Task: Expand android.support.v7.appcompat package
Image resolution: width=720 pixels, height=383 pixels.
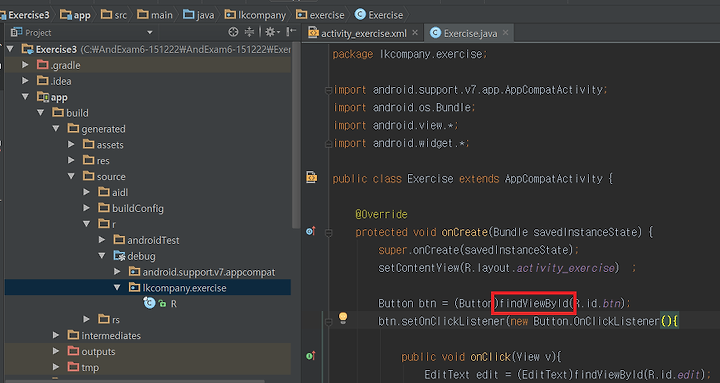Action: click(117, 272)
